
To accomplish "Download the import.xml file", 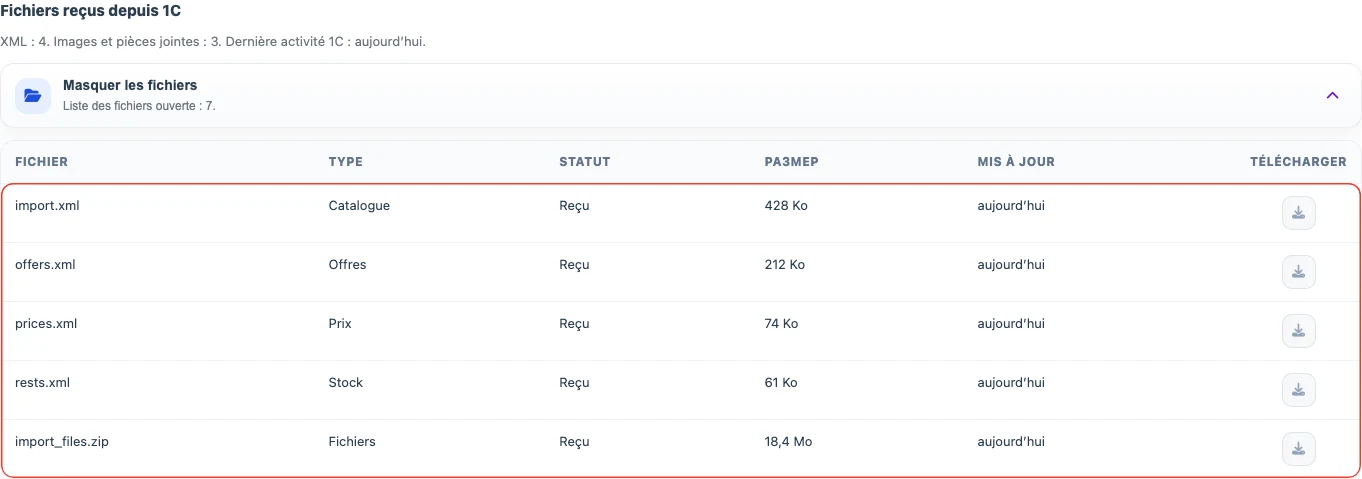I will [1298, 213].
